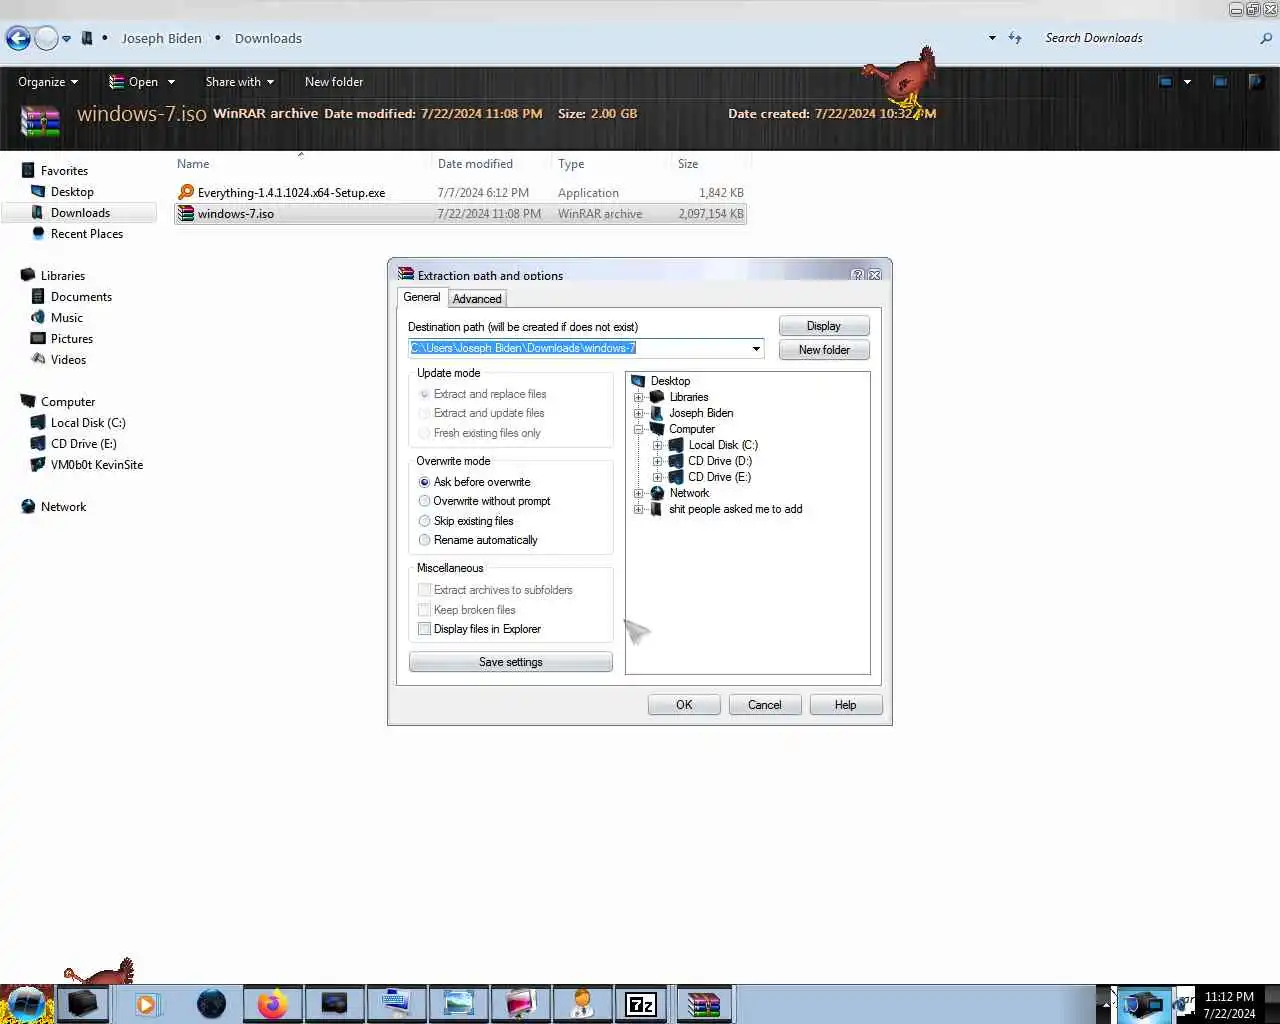The image size is (1280, 1024).
Task: Expand Libraries node in folder tree
Action: 638,397
